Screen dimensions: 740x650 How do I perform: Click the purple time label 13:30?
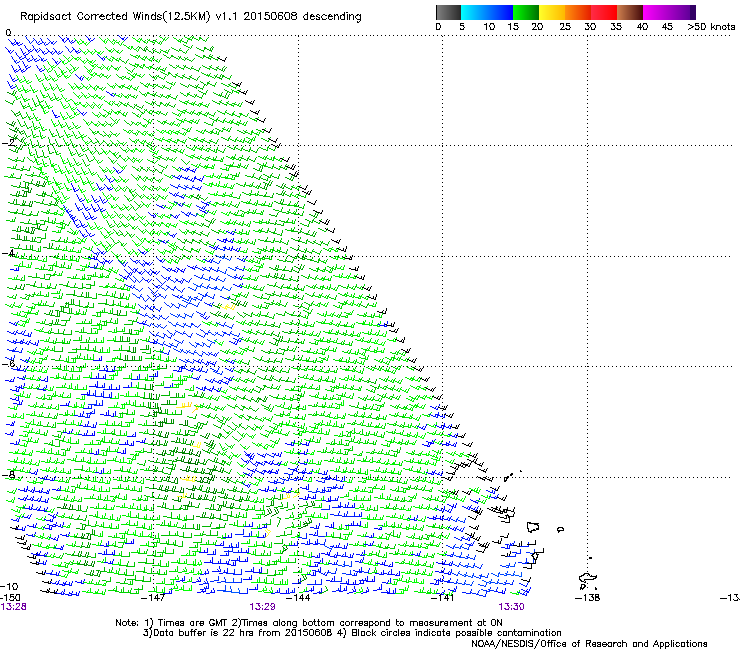pyautogui.click(x=512, y=607)
